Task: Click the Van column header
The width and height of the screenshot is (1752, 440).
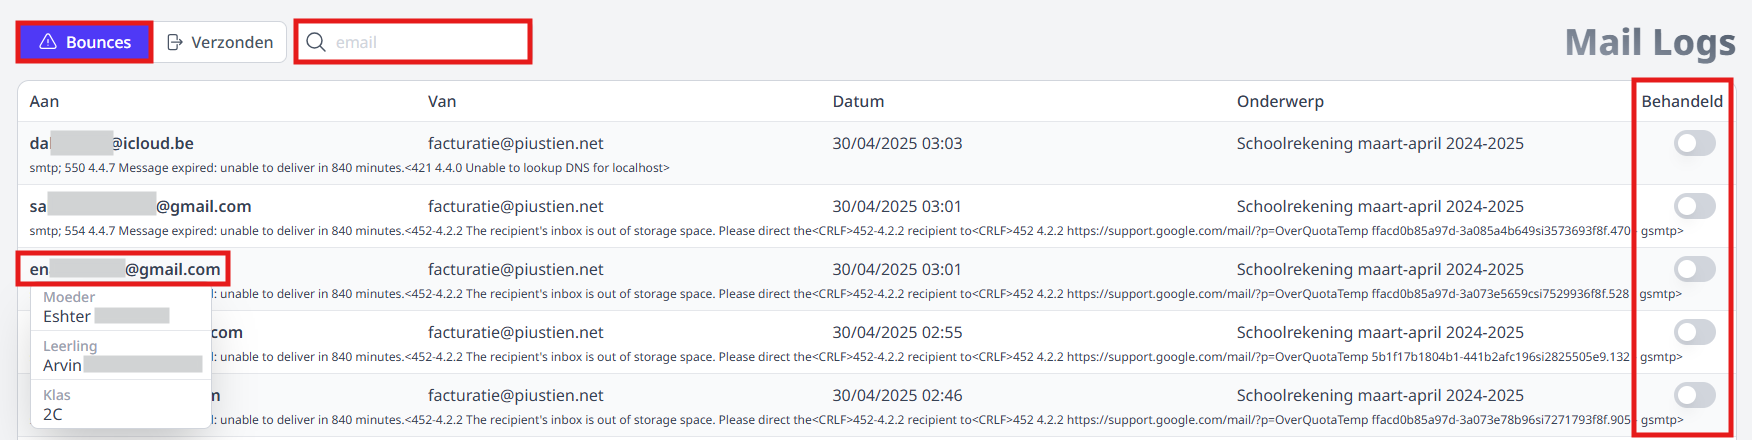Action: pos(442,101)
